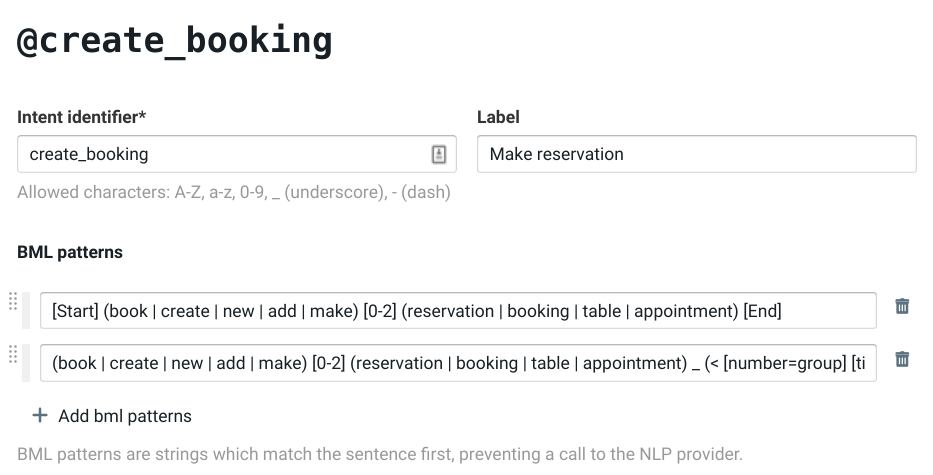Image resolution: width=933 pixels, height=475 pixels.
Task: Click the Label caption above Make reservation
Action: pos(498,117)
